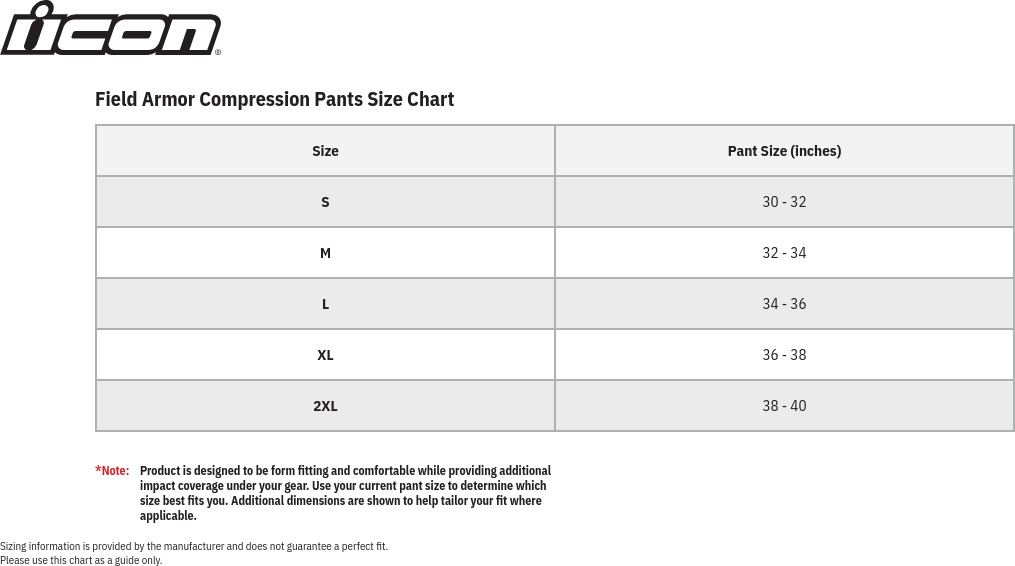Screen dimensions: 1015x566
Task: Select the XL size cell
Action: pyautogui.click(x=325, y=355)
